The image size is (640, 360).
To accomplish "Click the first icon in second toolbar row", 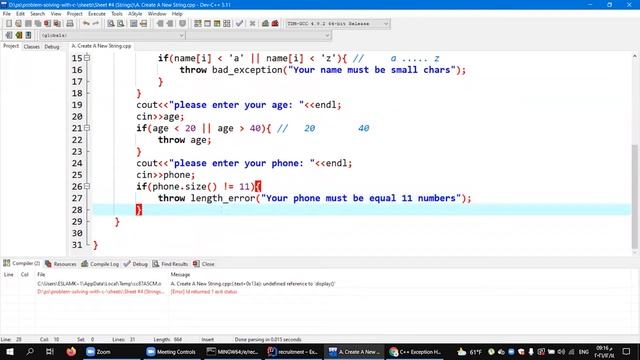I will [x=9, y=35].
